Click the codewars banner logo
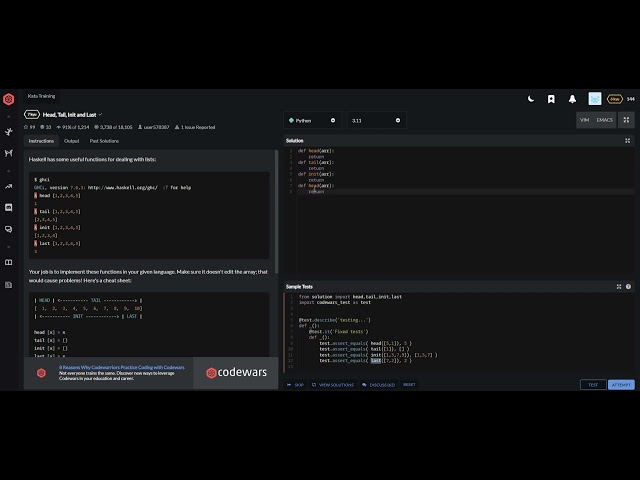 236,373
